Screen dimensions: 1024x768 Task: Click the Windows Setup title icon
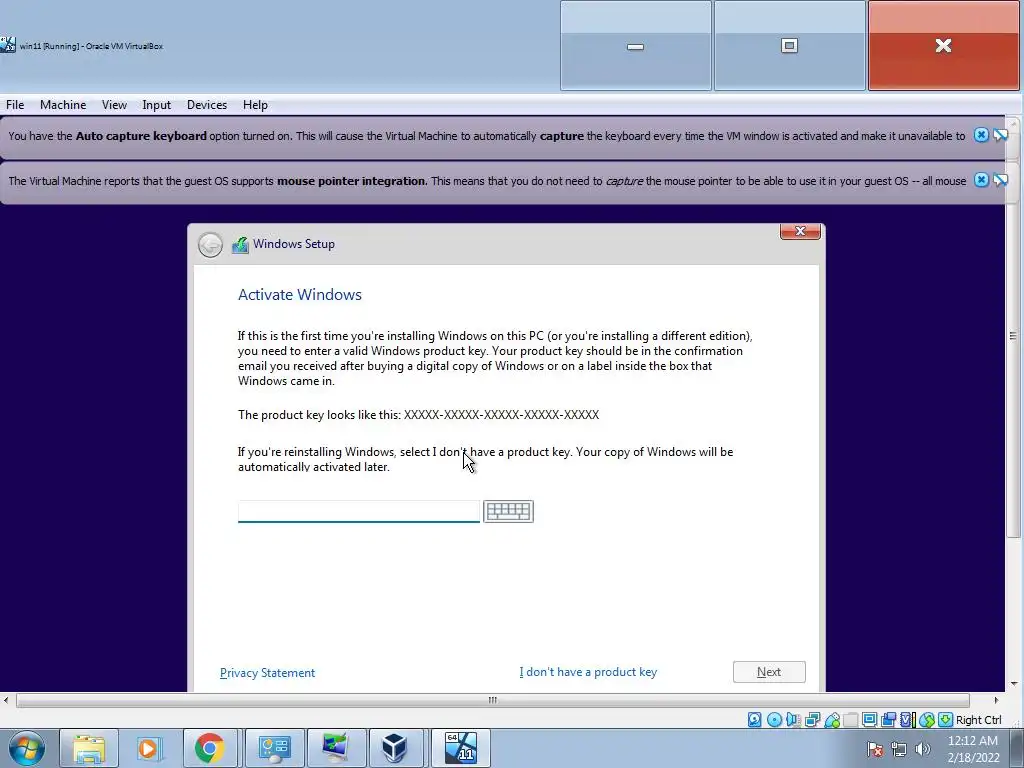240,245
